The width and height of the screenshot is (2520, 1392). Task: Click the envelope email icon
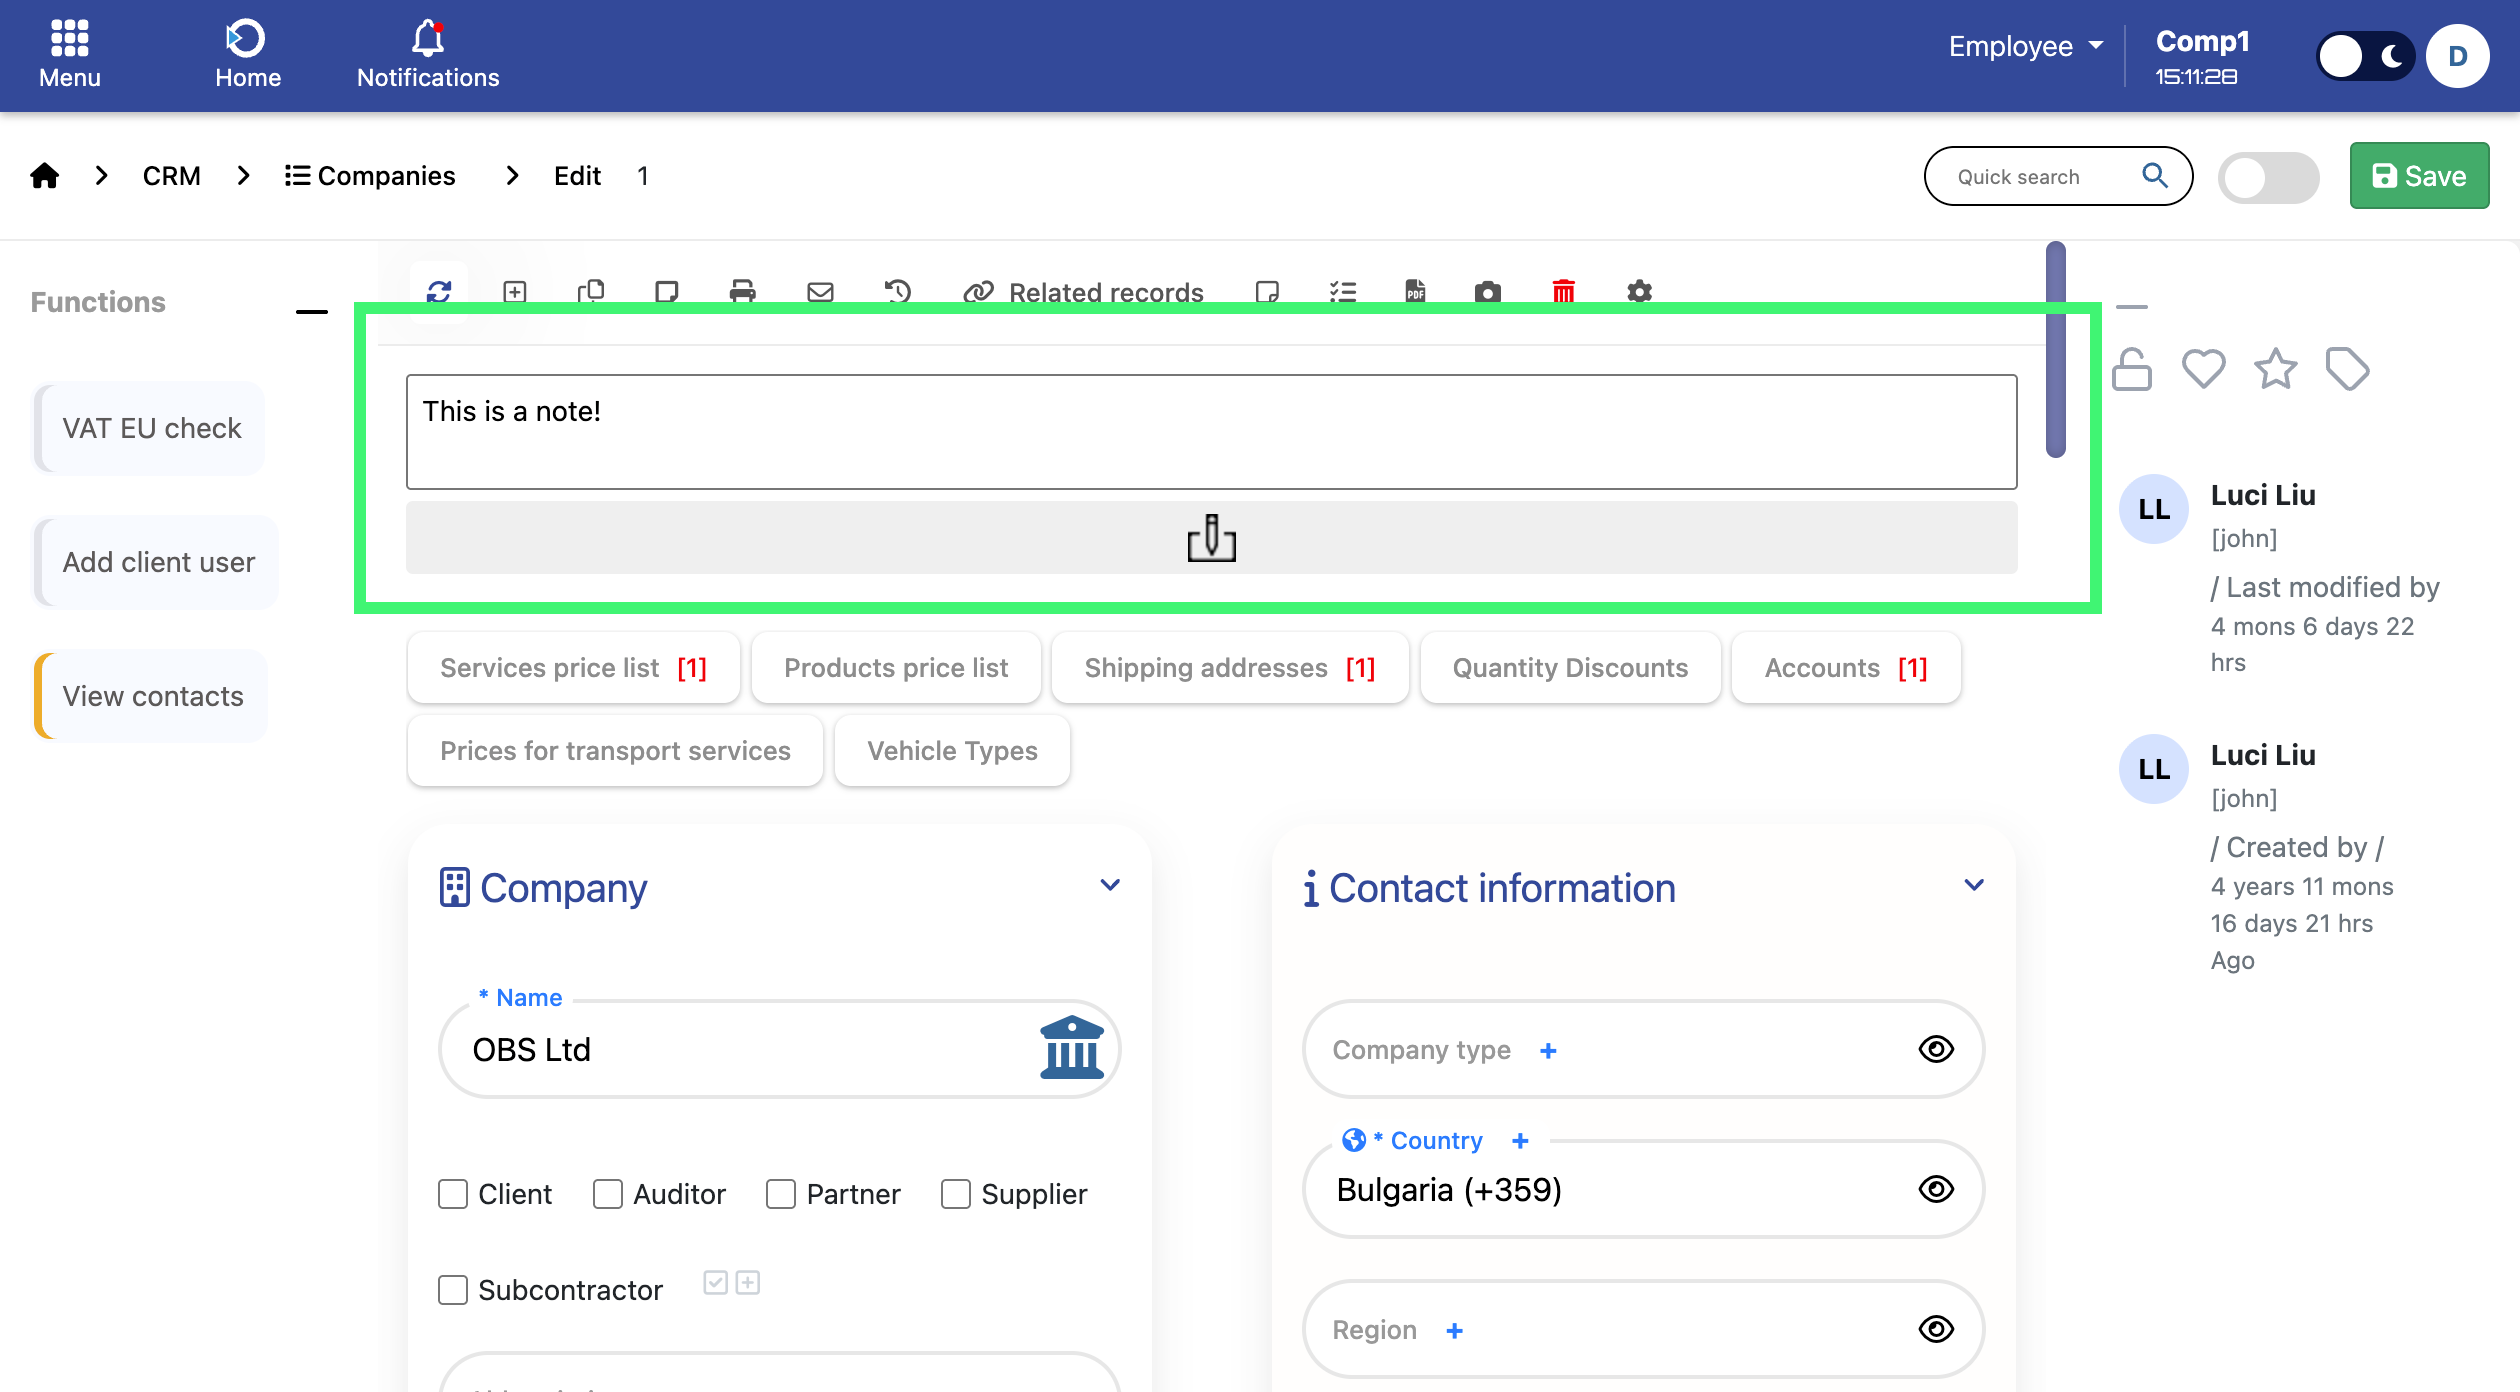[820, 291]
